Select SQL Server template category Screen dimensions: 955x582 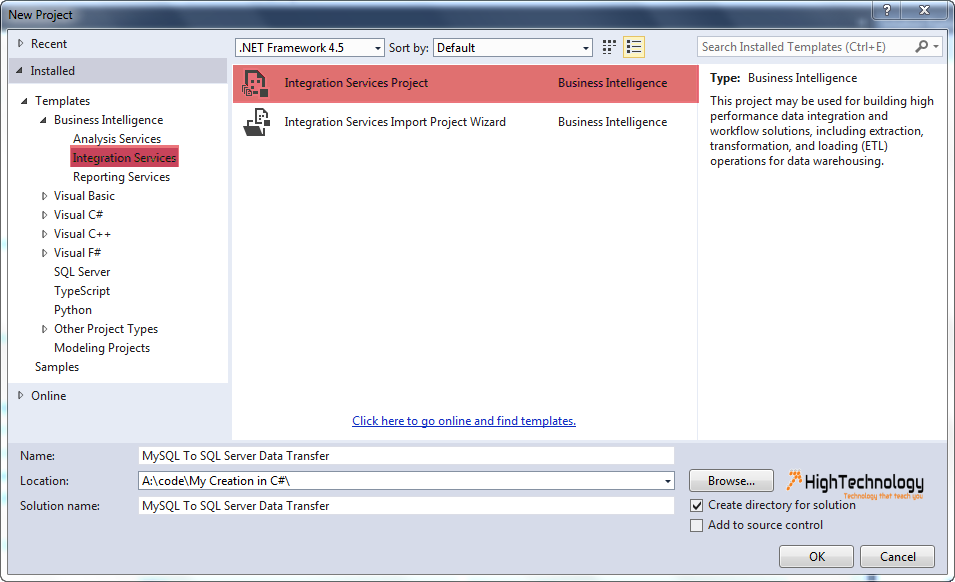82,272
